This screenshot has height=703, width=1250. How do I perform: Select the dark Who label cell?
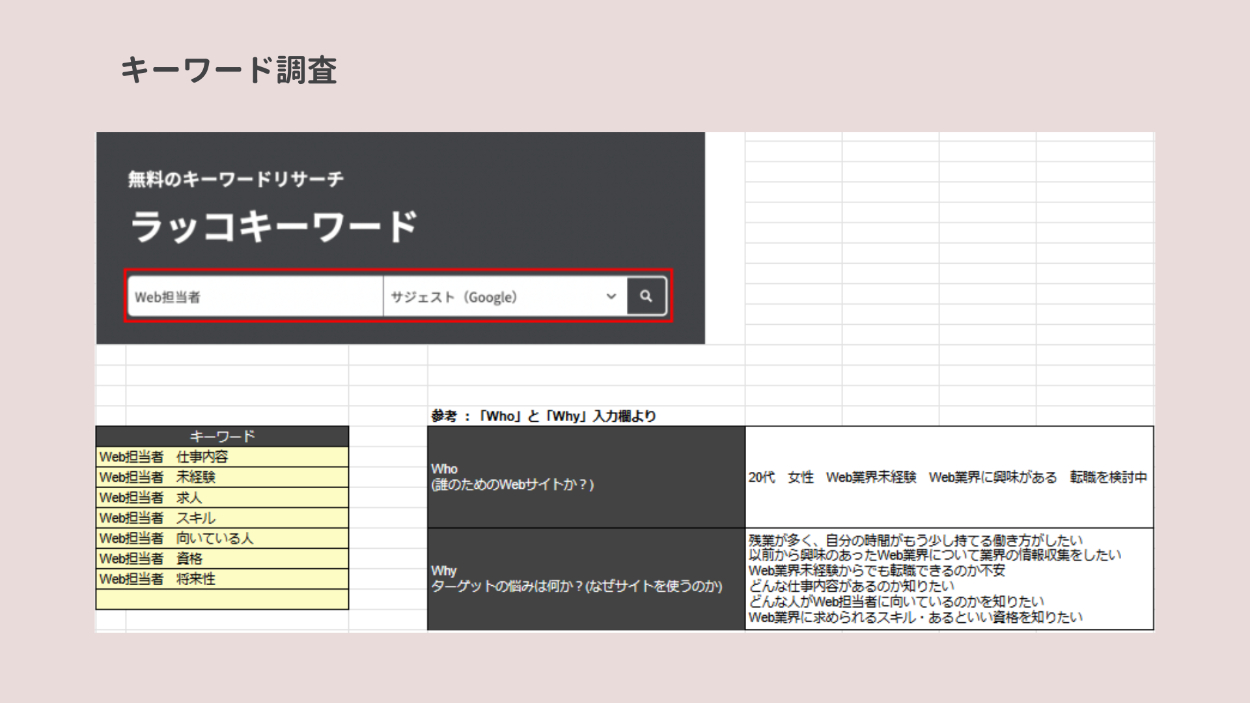click(586, 477)
